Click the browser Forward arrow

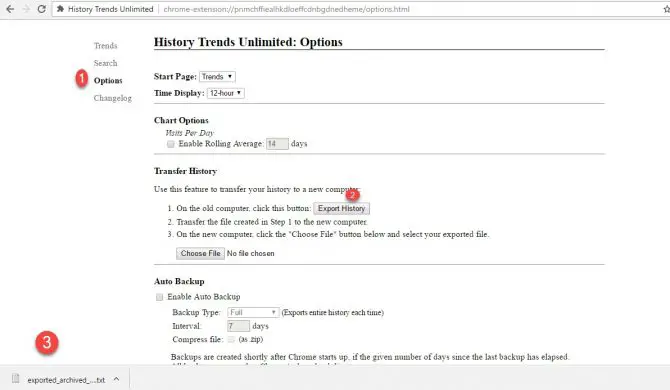click(x=26, y=9)
